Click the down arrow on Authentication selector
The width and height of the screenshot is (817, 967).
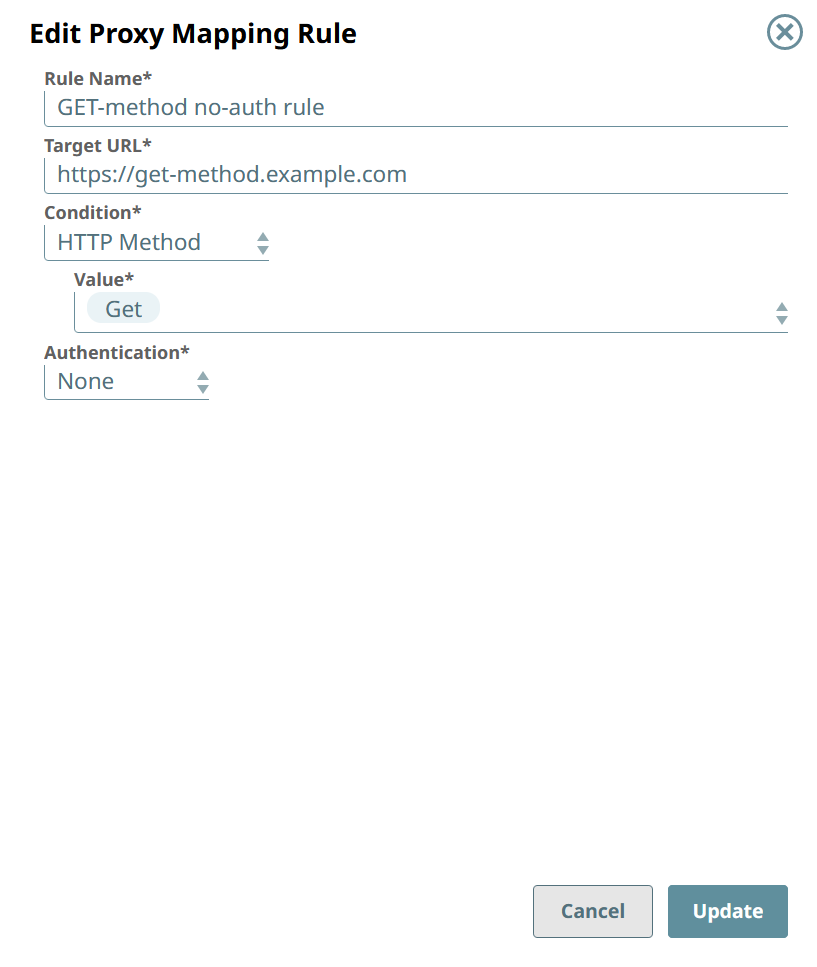tap(202, 386)
